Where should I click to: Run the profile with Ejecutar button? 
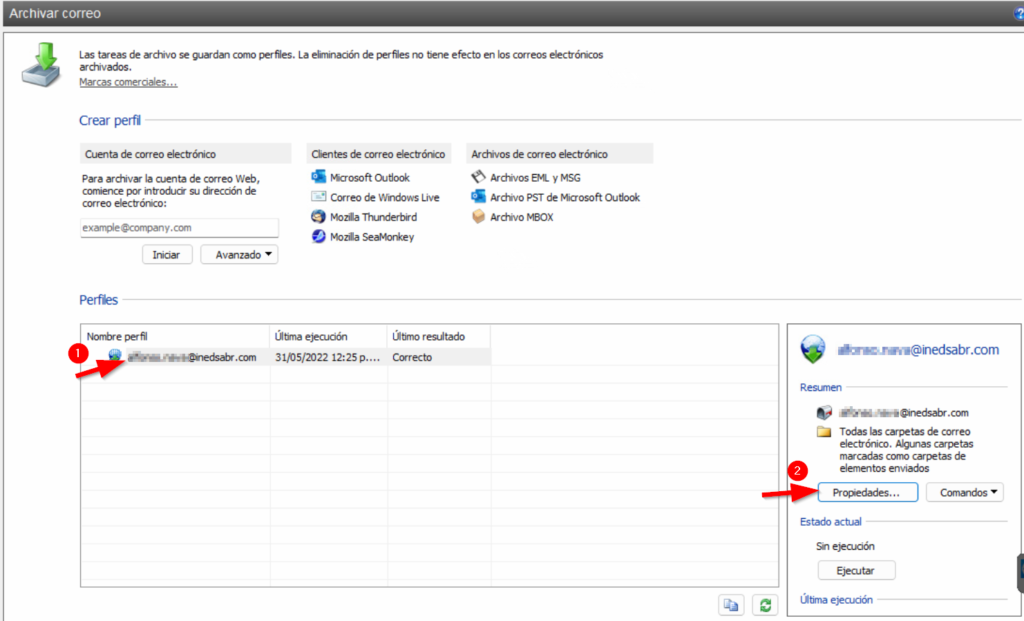pyautogui.click(x=856, y=570)
